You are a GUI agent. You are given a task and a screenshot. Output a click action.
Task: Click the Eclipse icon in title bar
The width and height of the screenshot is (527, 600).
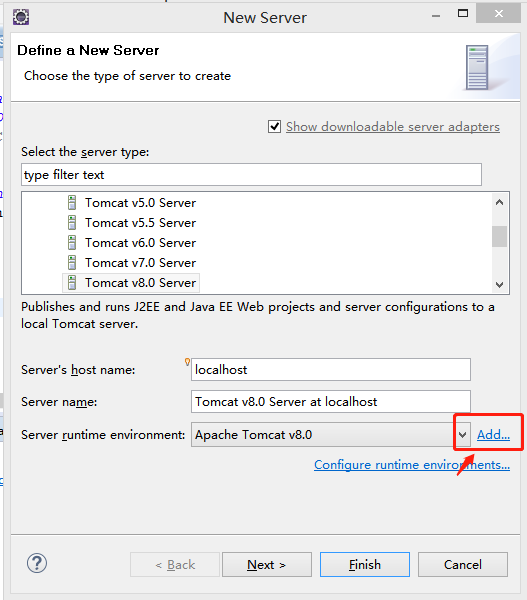pos(21,17)
